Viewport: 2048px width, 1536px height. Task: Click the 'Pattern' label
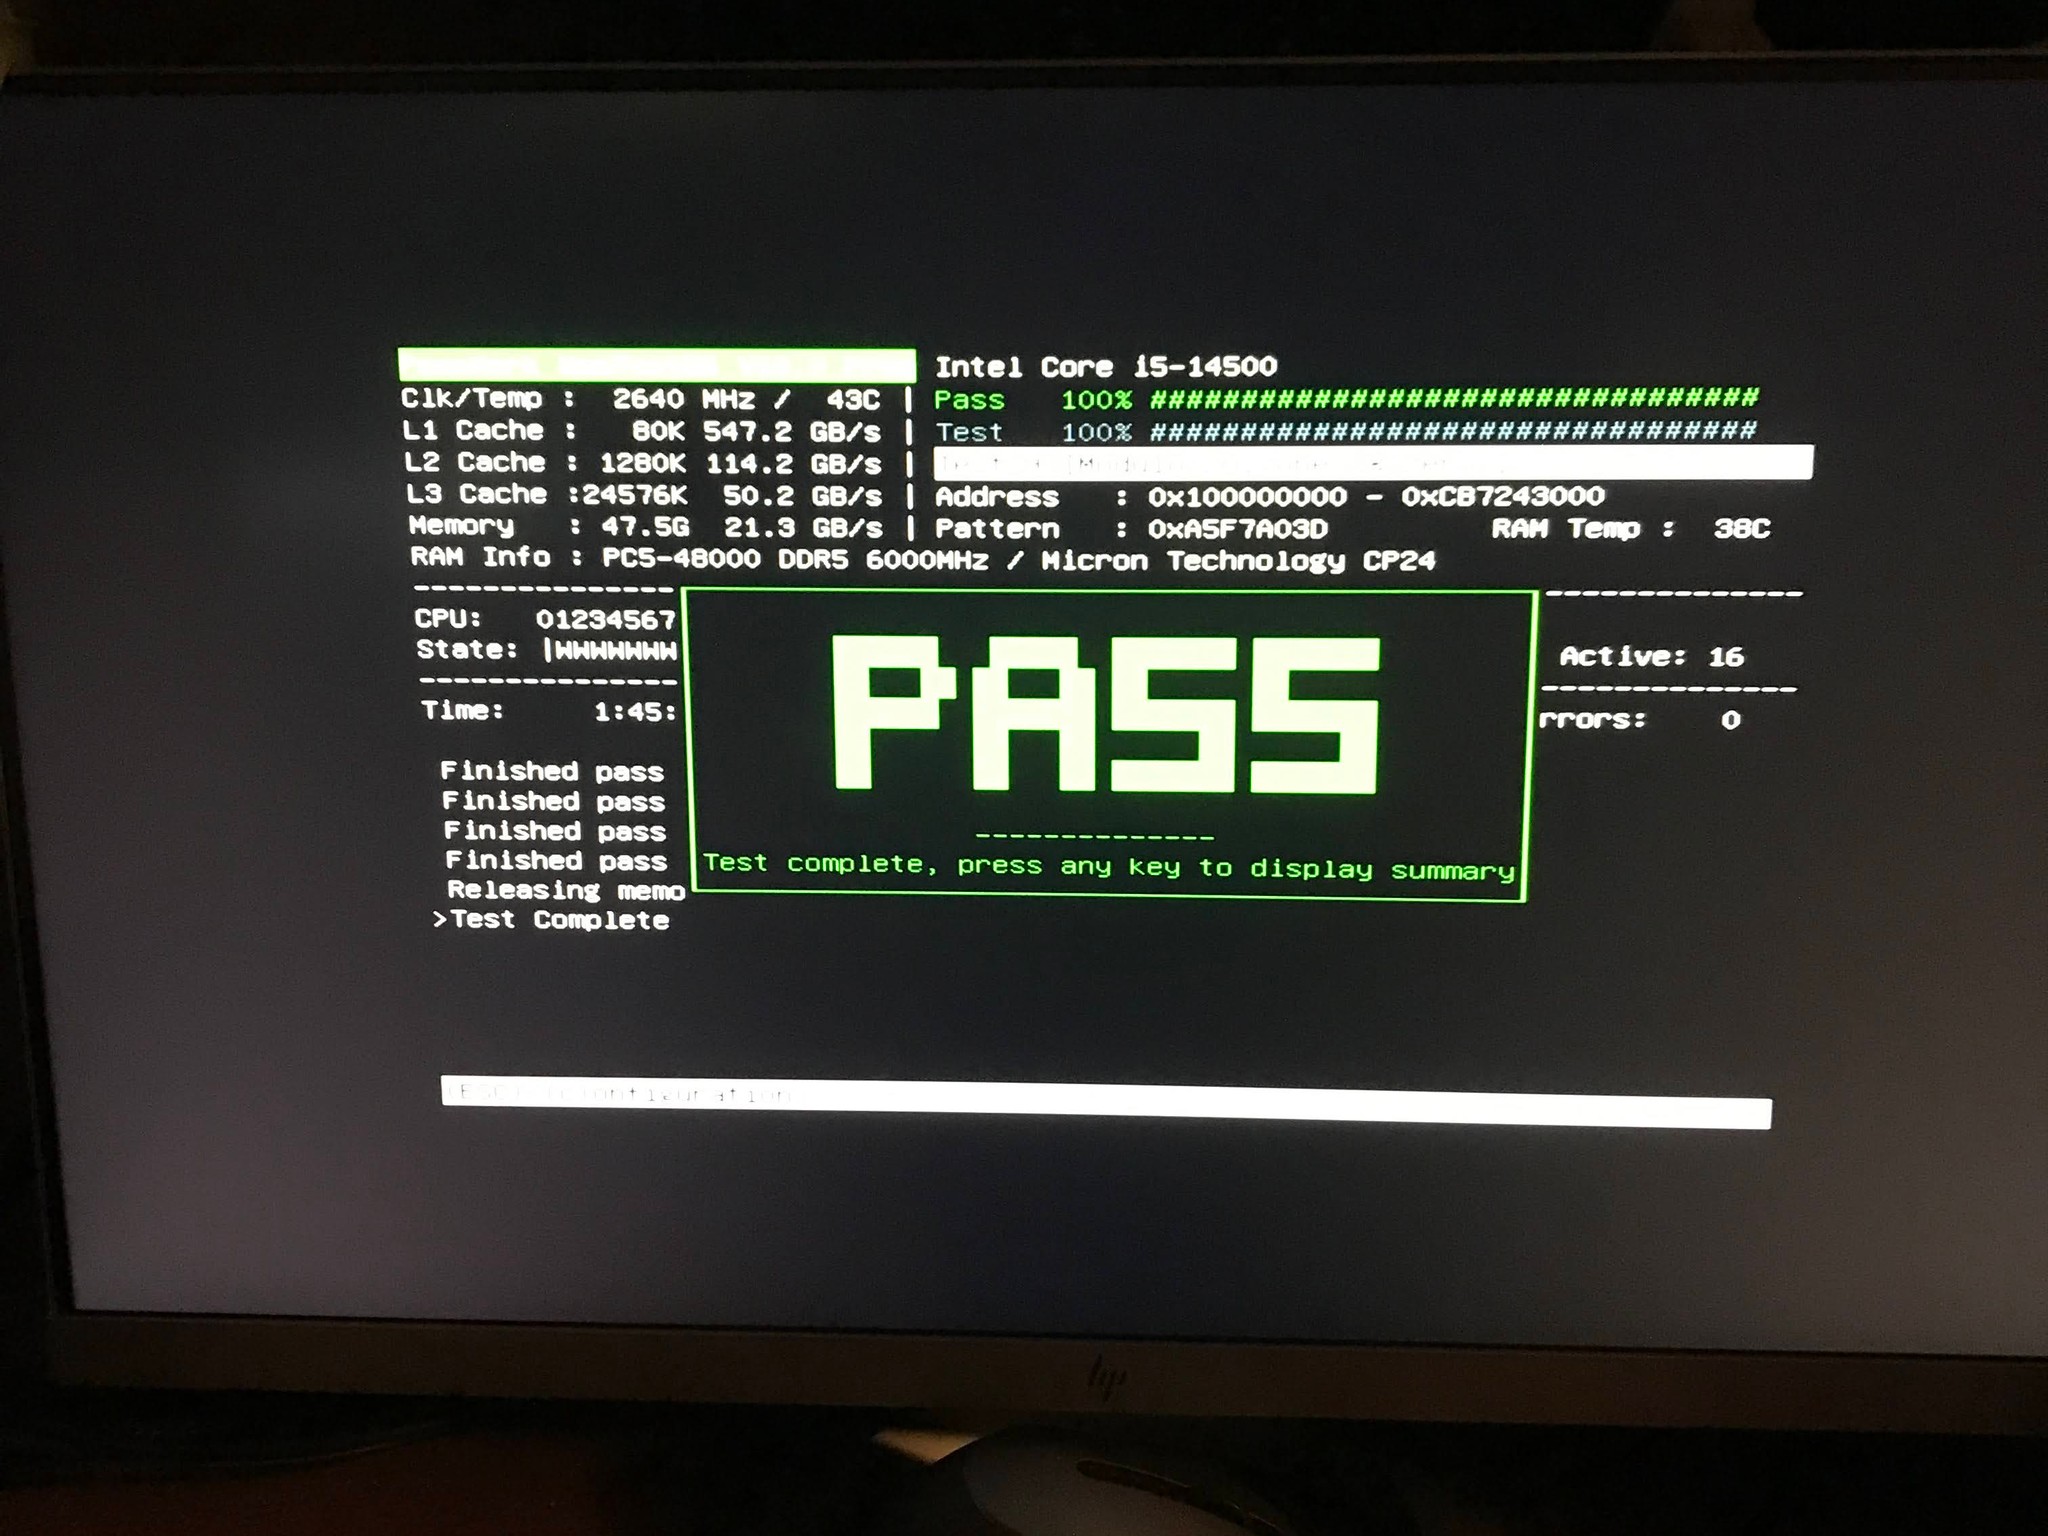point(996,528)
